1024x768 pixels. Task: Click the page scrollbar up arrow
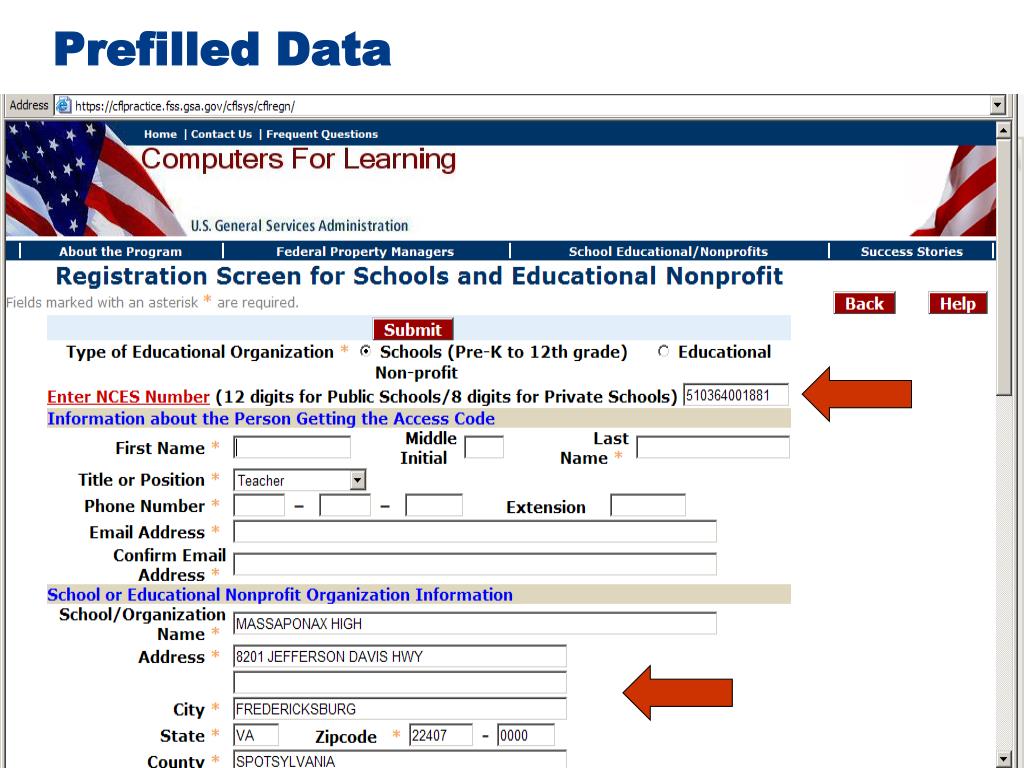pyautogui.click(x=1004, y=130)
